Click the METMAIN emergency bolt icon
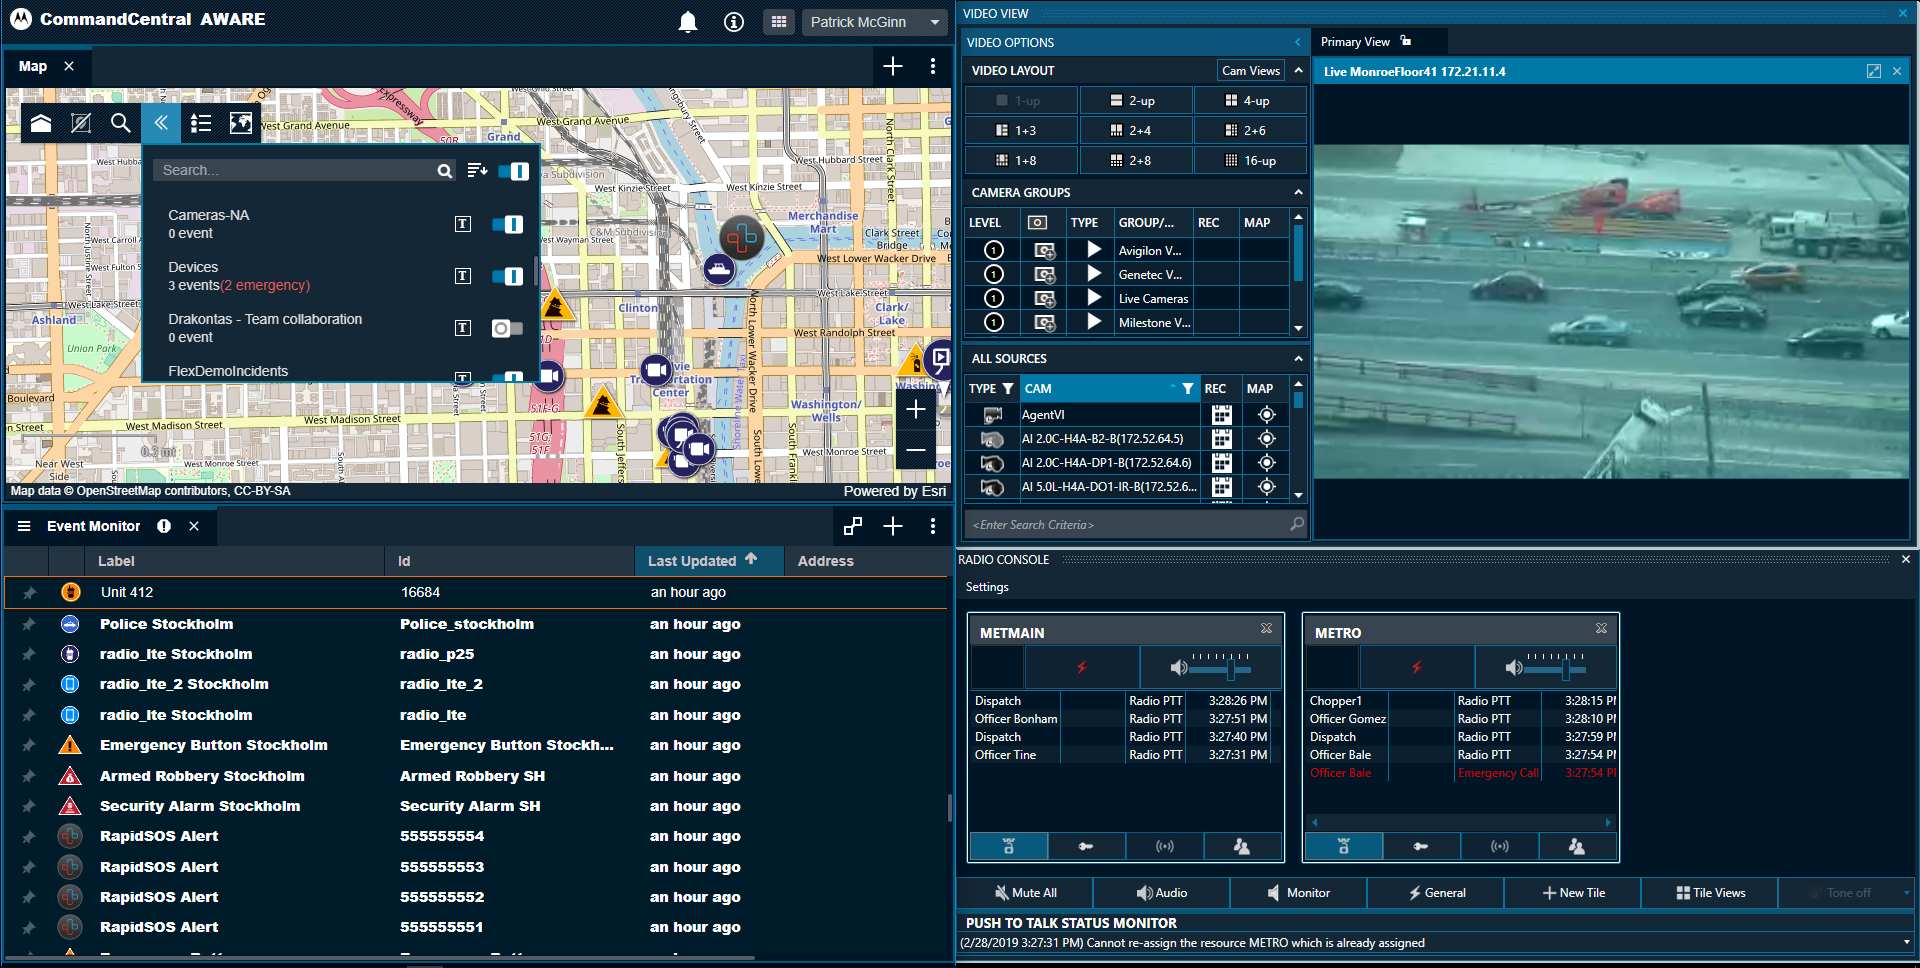The height and width of the screenshot is (968, 1920). tap(1081, 667)
